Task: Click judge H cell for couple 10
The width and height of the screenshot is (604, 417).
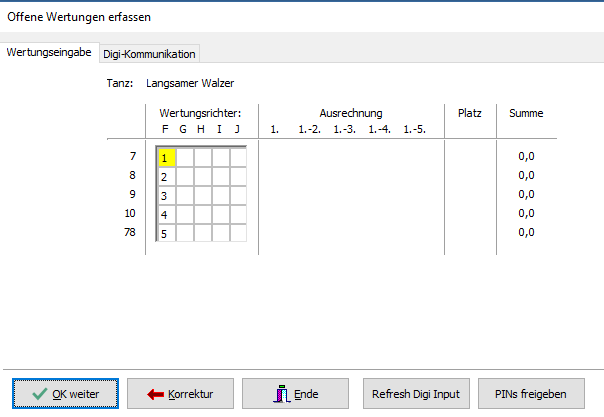Action: 202,214
